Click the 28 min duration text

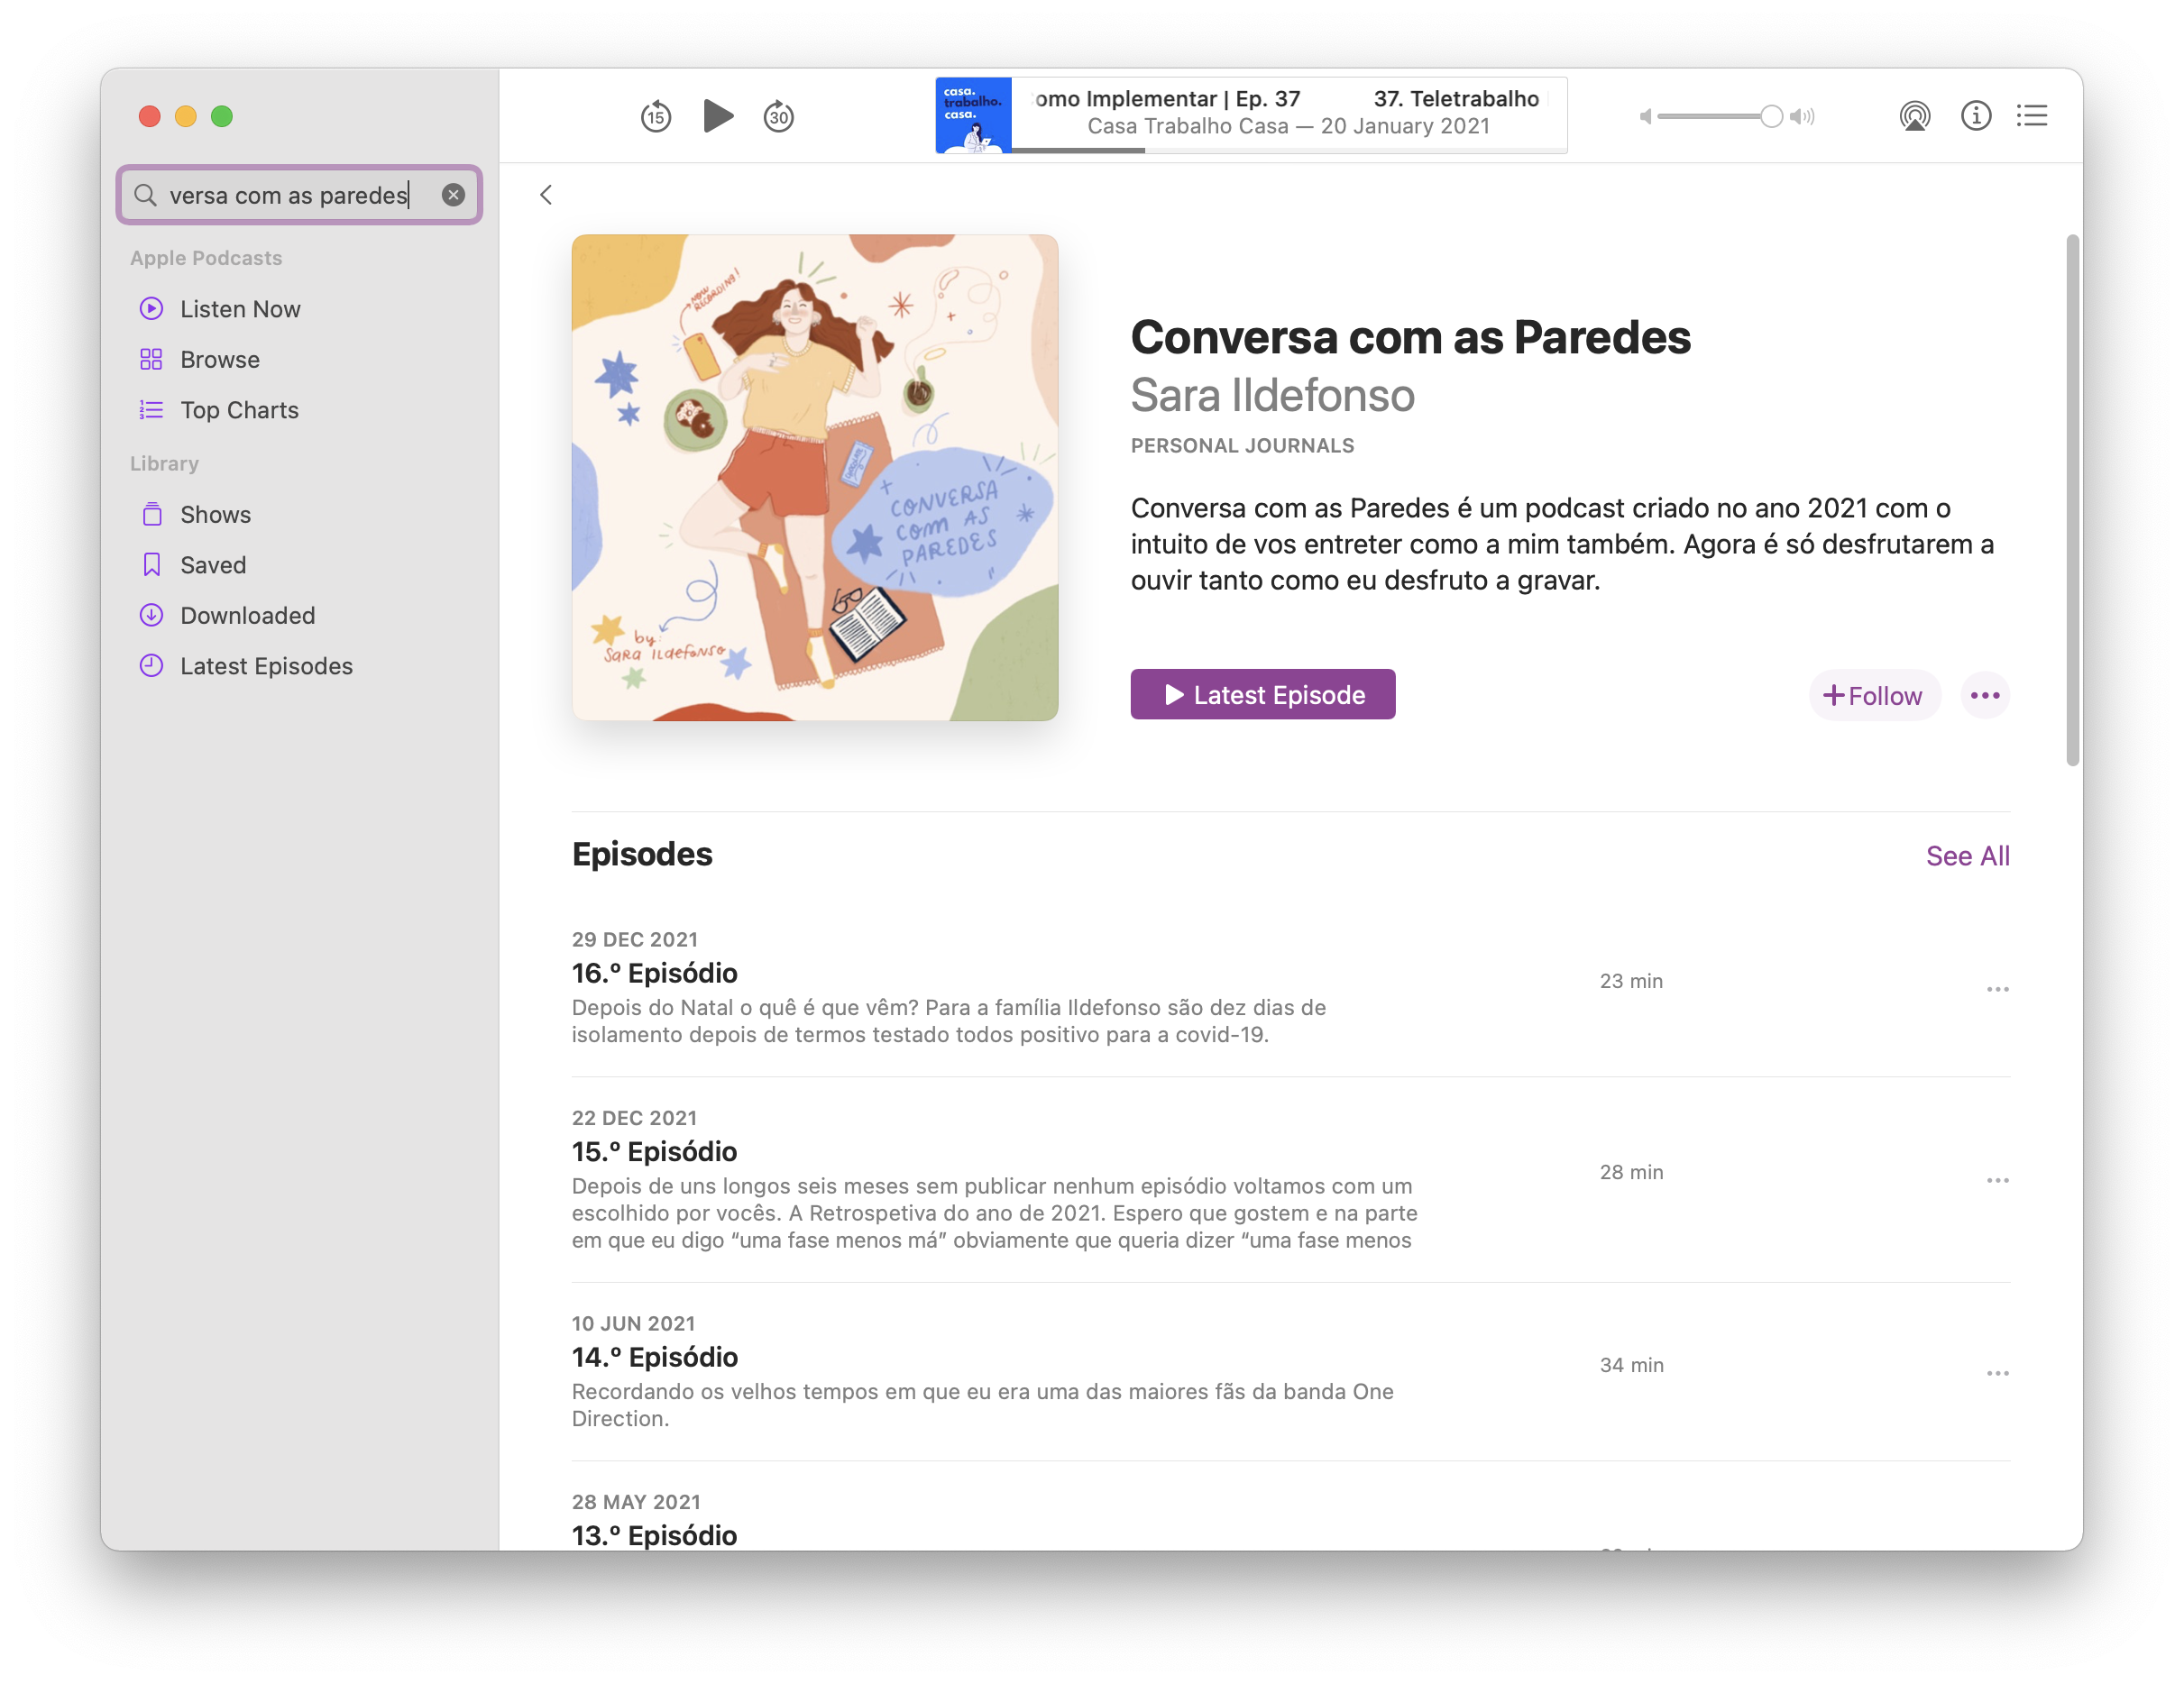pos(1631,1172)
